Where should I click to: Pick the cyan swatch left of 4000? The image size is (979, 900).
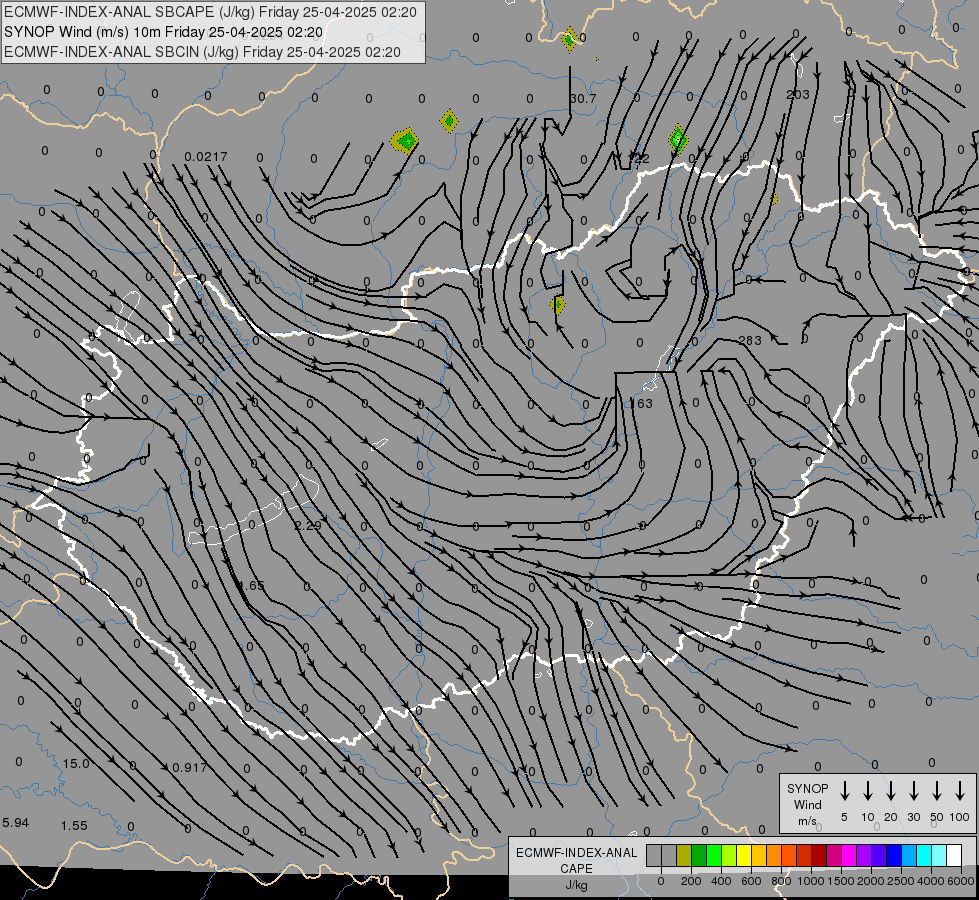pos(925,856)
